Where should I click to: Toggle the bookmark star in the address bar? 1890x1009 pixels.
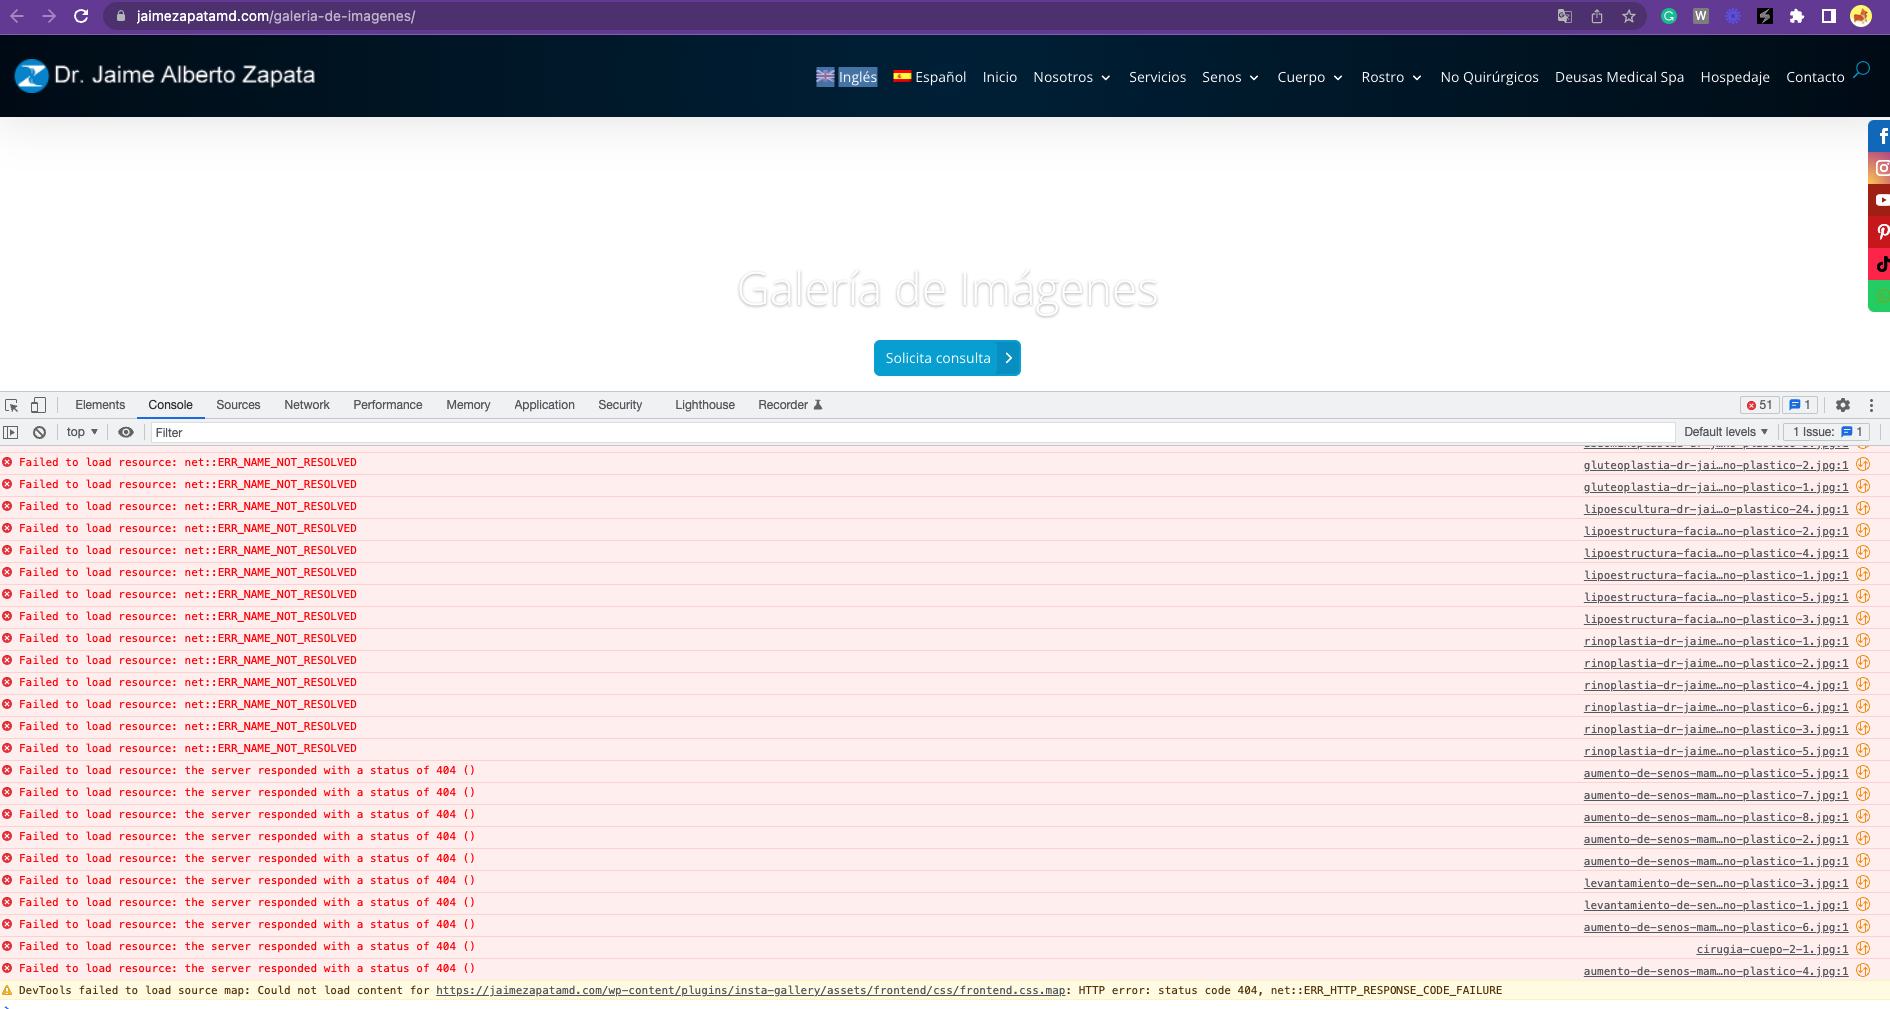(x=1630, y=16)
